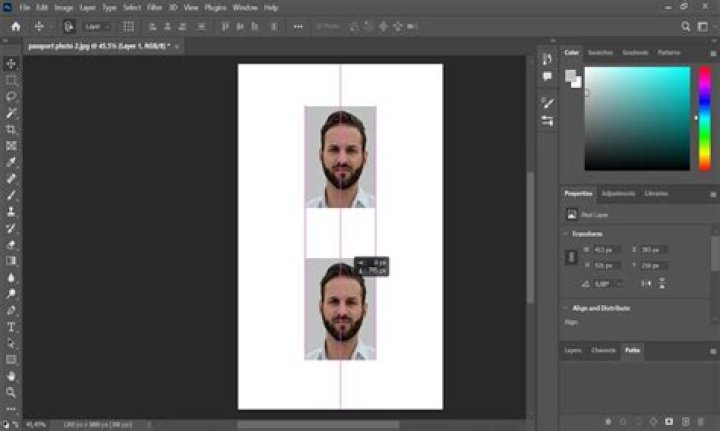Open the Adjustments panel tab
The height and width of the screenshot is (431, 720).
click(x=618, y=194)
